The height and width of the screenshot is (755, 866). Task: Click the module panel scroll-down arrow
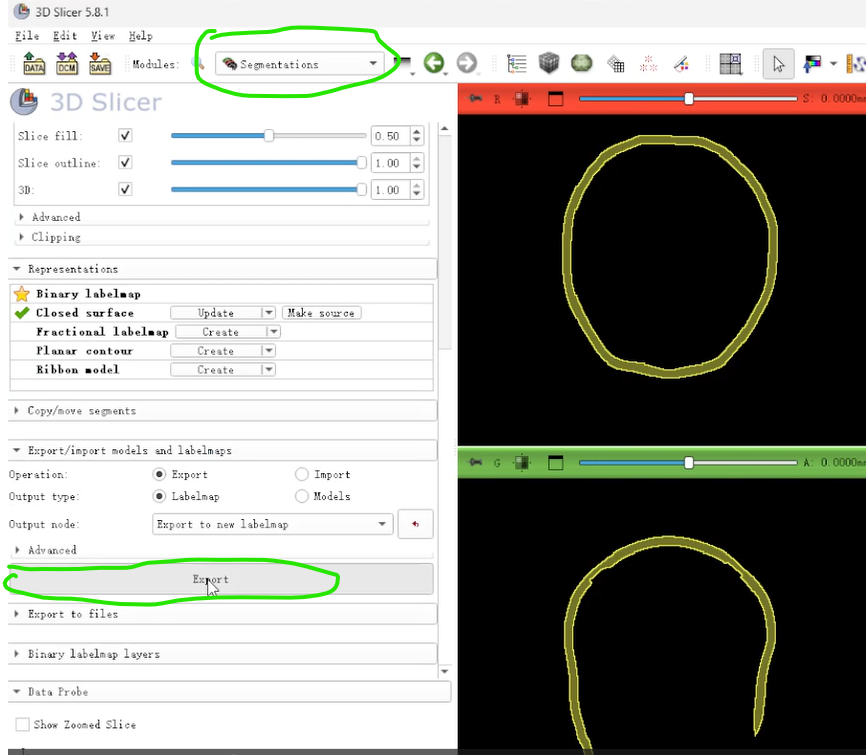445,671
